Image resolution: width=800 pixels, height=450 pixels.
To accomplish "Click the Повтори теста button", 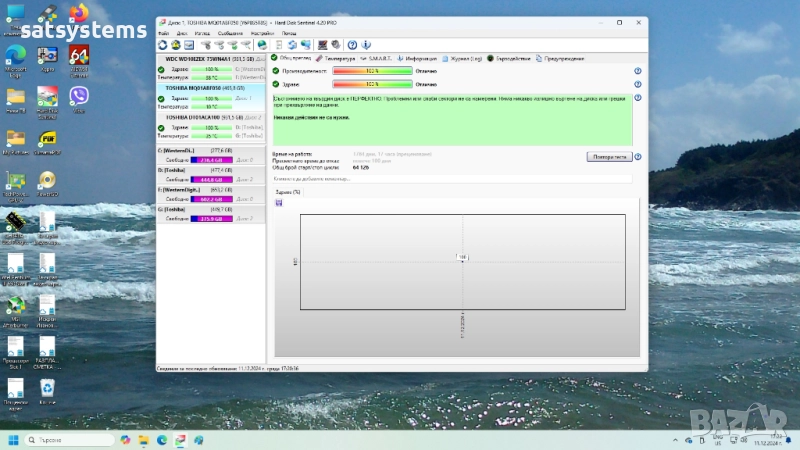I will (x=610, y=157).
